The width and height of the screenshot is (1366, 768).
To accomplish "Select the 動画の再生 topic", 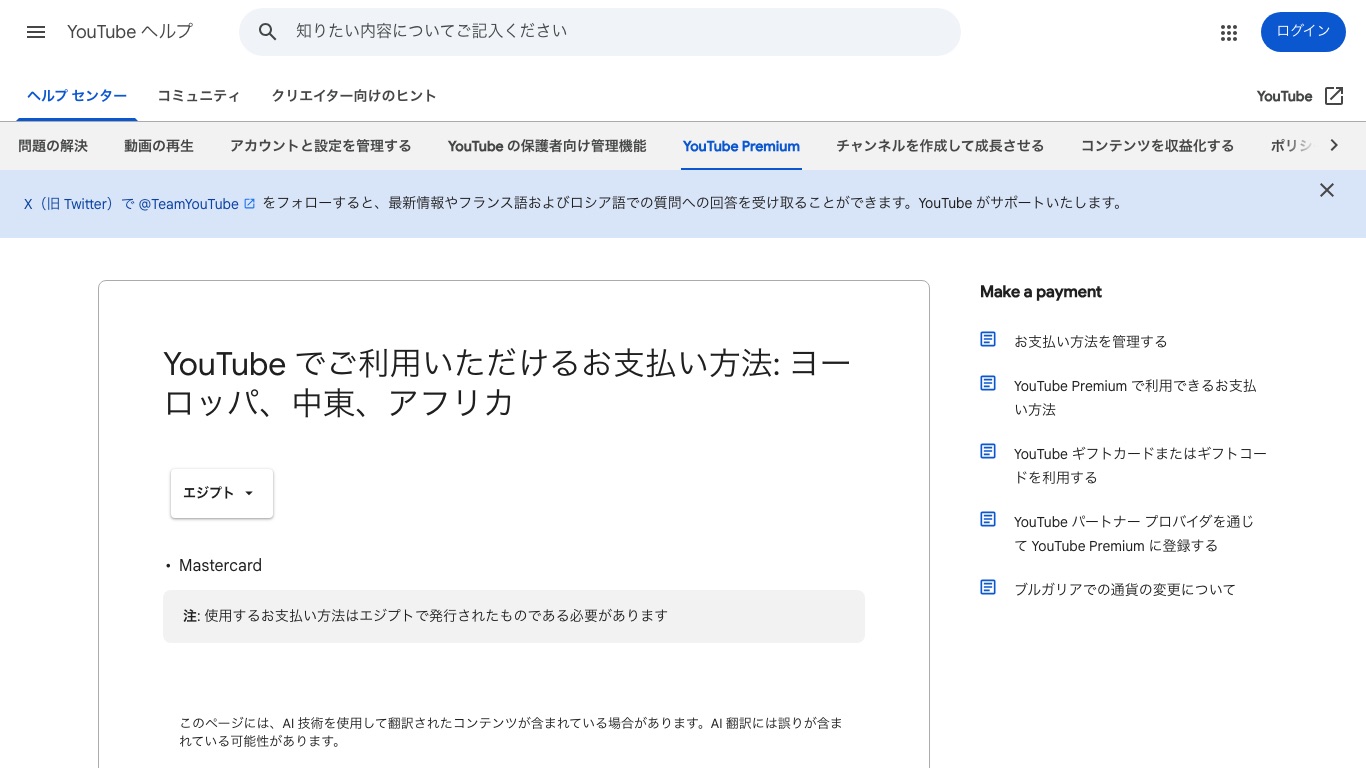I will (159, 146).
